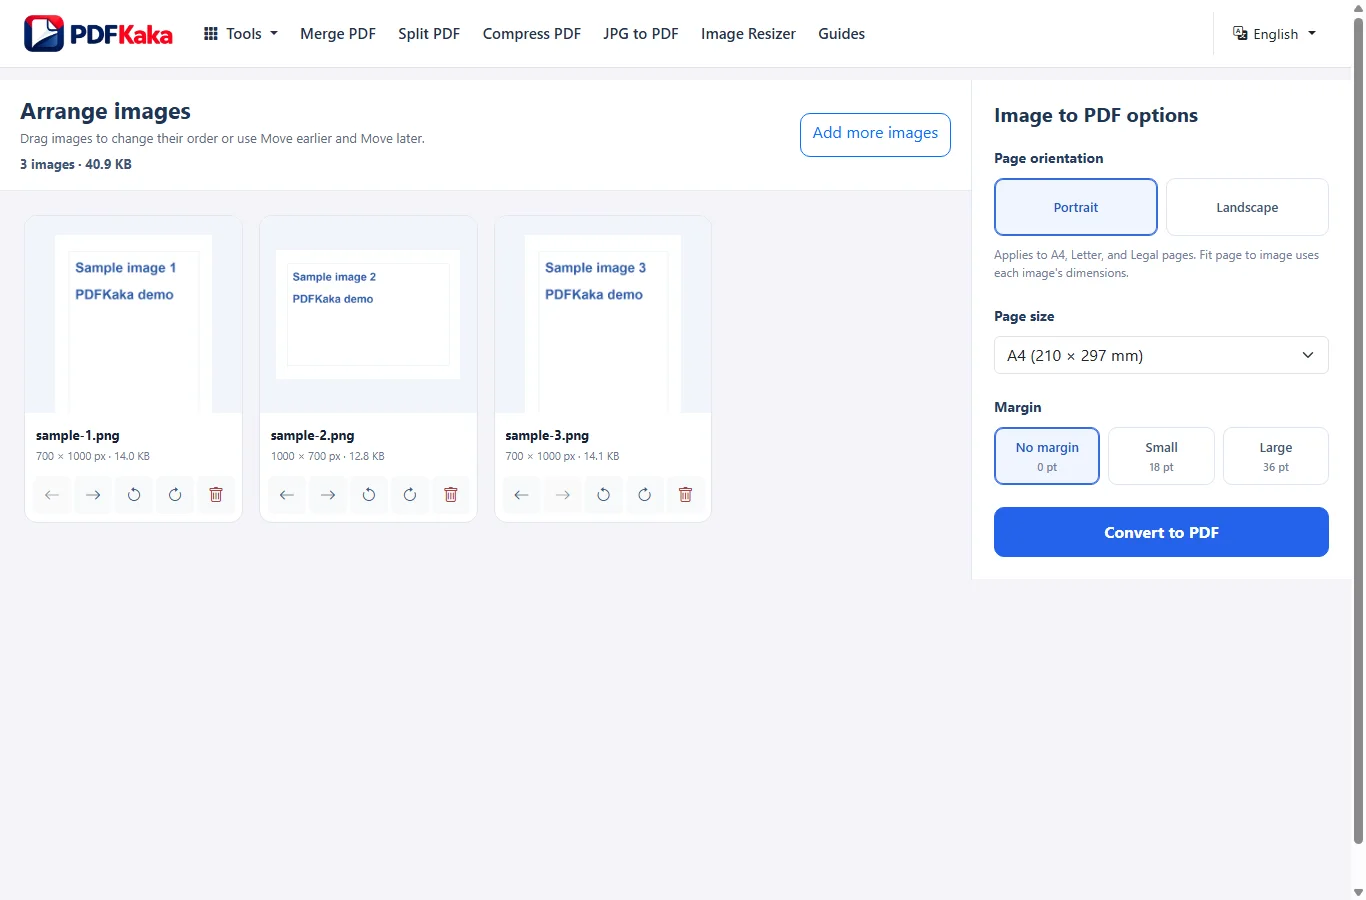Open Split PDF from the navbar
The image size is (1366, 900).
[x=429, y=34]
